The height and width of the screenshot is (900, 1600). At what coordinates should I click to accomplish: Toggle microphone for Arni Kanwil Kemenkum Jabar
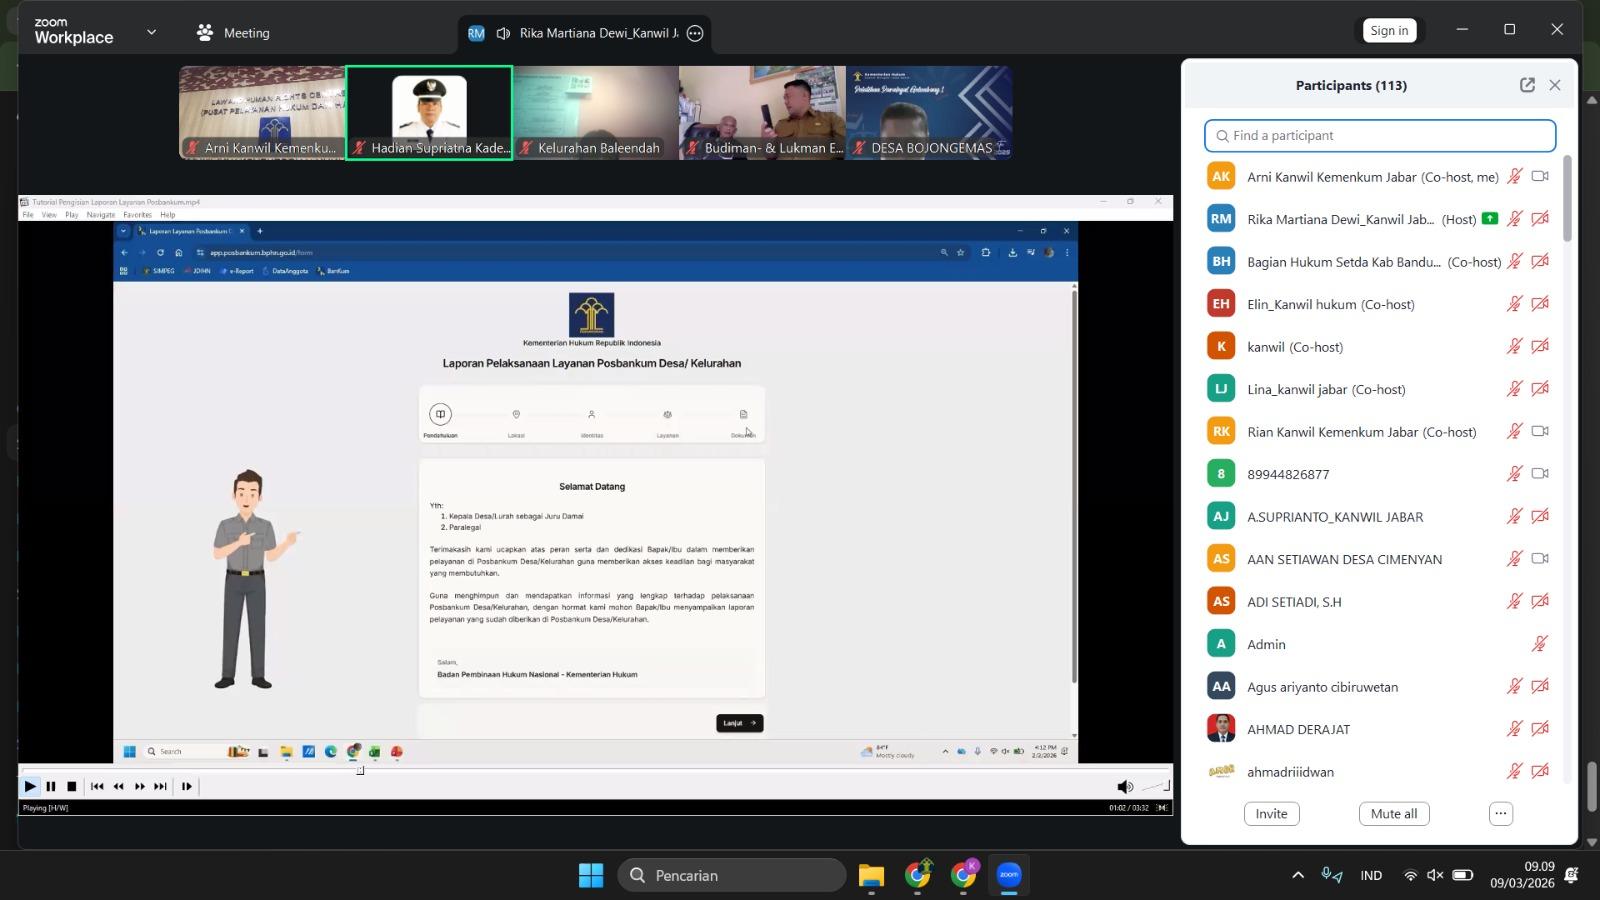(x=1515, y=177)
